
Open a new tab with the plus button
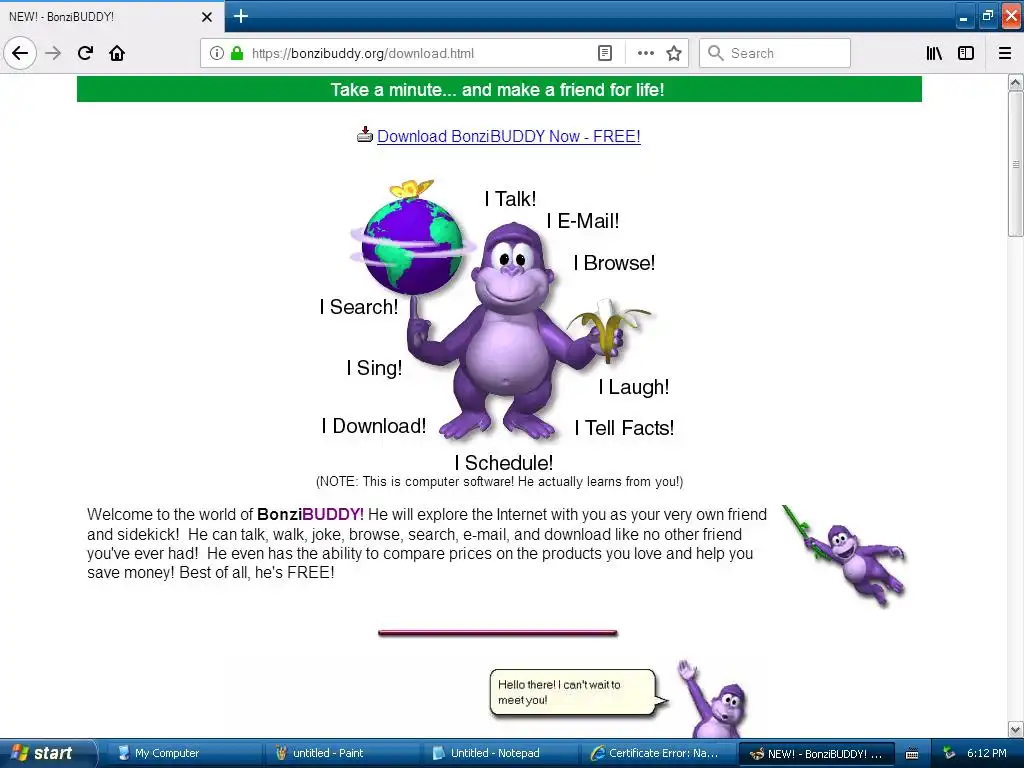pyautogui.click(x=240, y=16)
